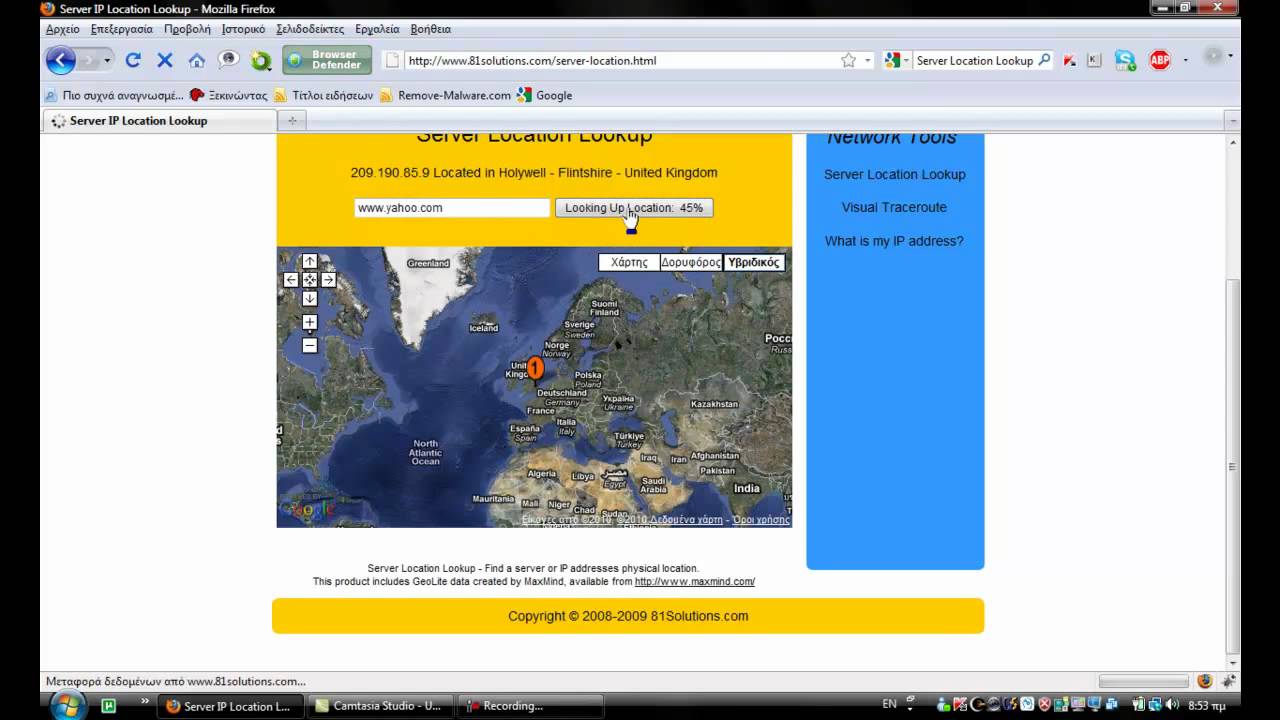Open the Επεξεργασία menu
This screenshot has height=720, width=1280.
pos(122,29)
